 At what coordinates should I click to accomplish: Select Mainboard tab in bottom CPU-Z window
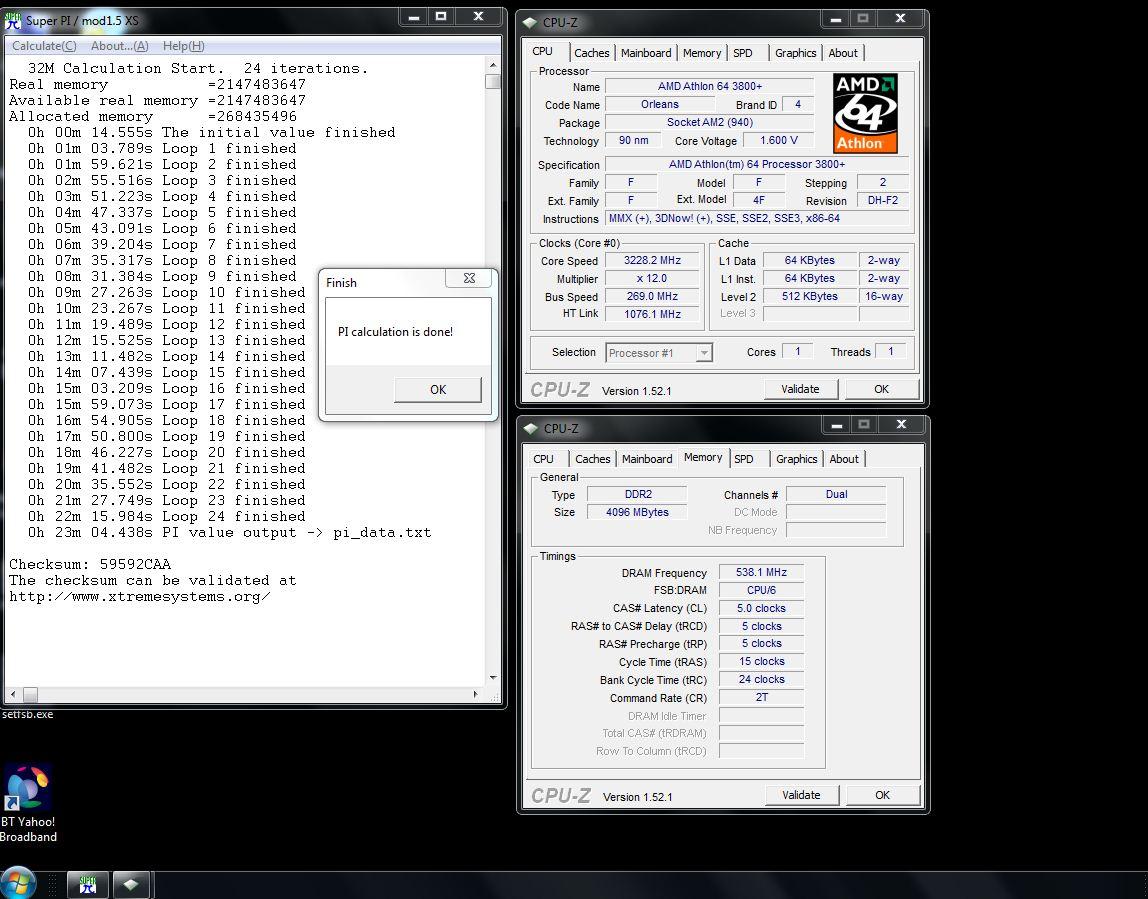[646, 459]
